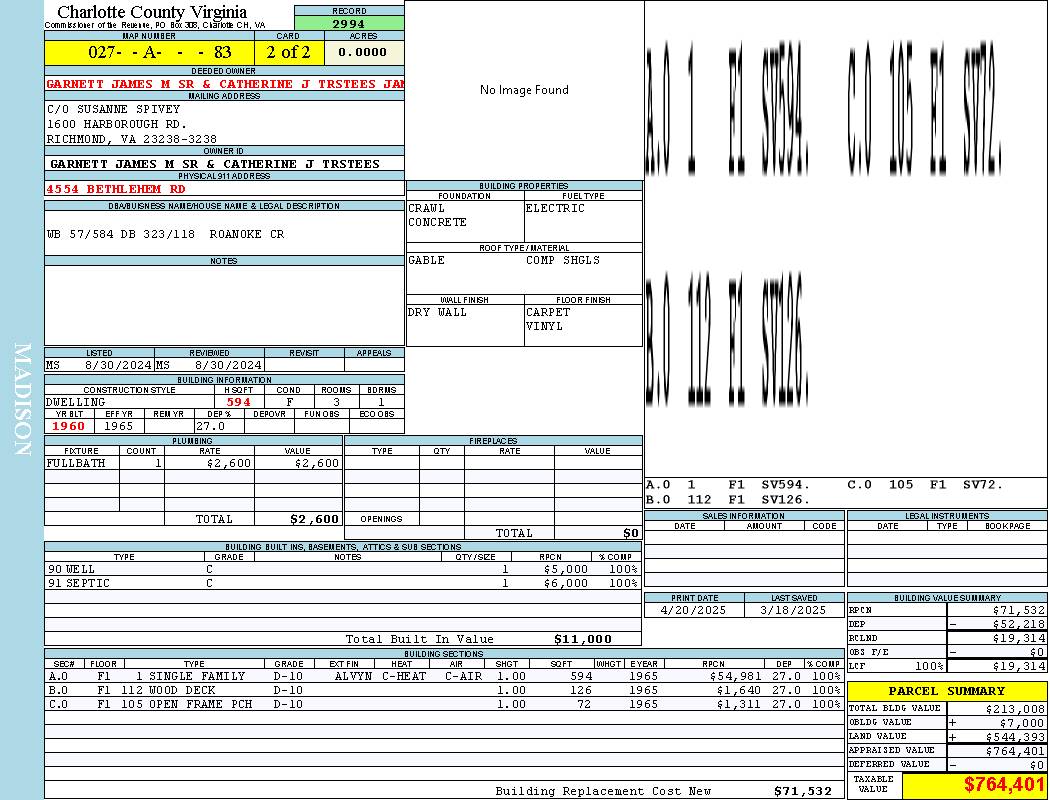Viewport: 1050px width, 800px height.
Task: Click the empty Appeals field
Action: (x=374, y=365)
